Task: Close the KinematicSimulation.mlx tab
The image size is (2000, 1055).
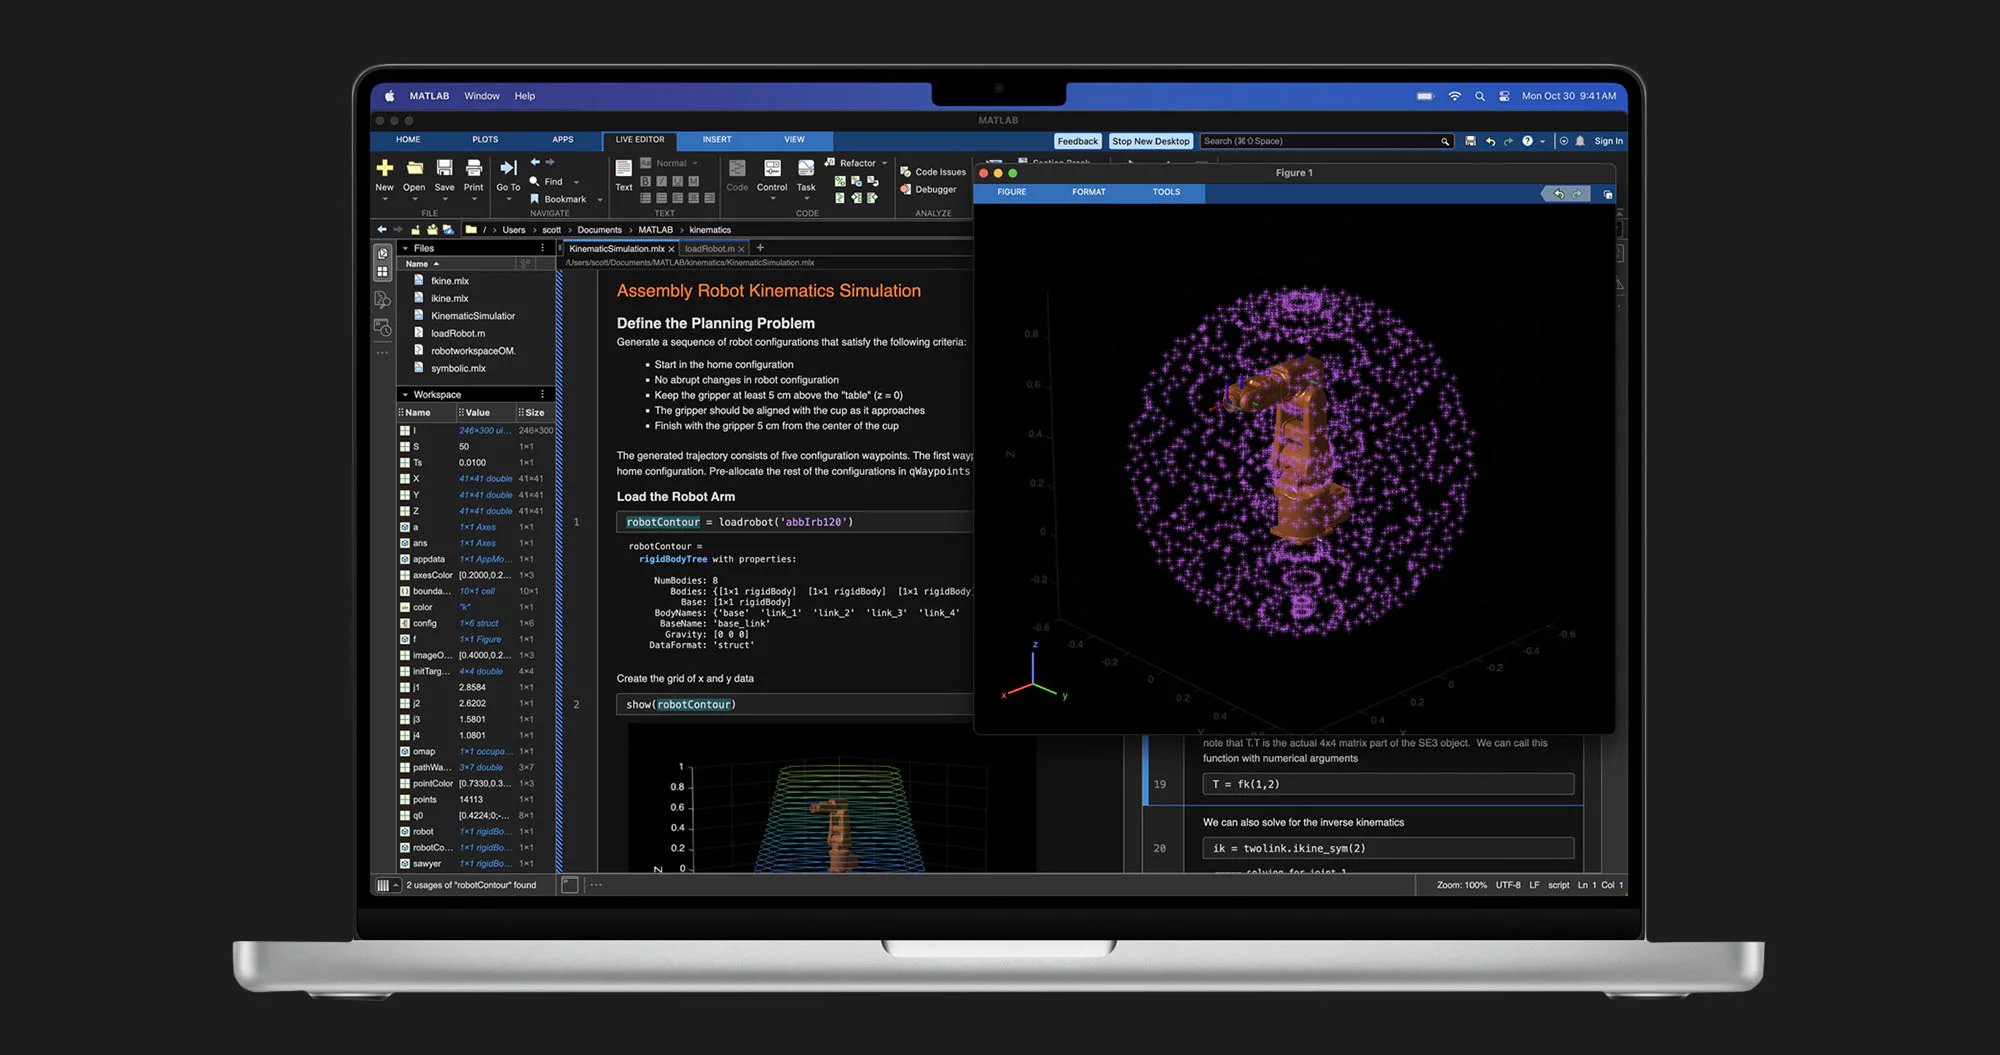Action: point(672,249)
